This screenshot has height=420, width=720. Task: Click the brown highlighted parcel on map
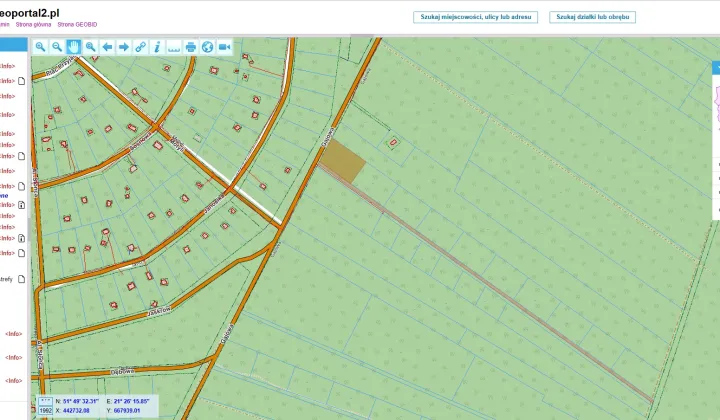346,161
